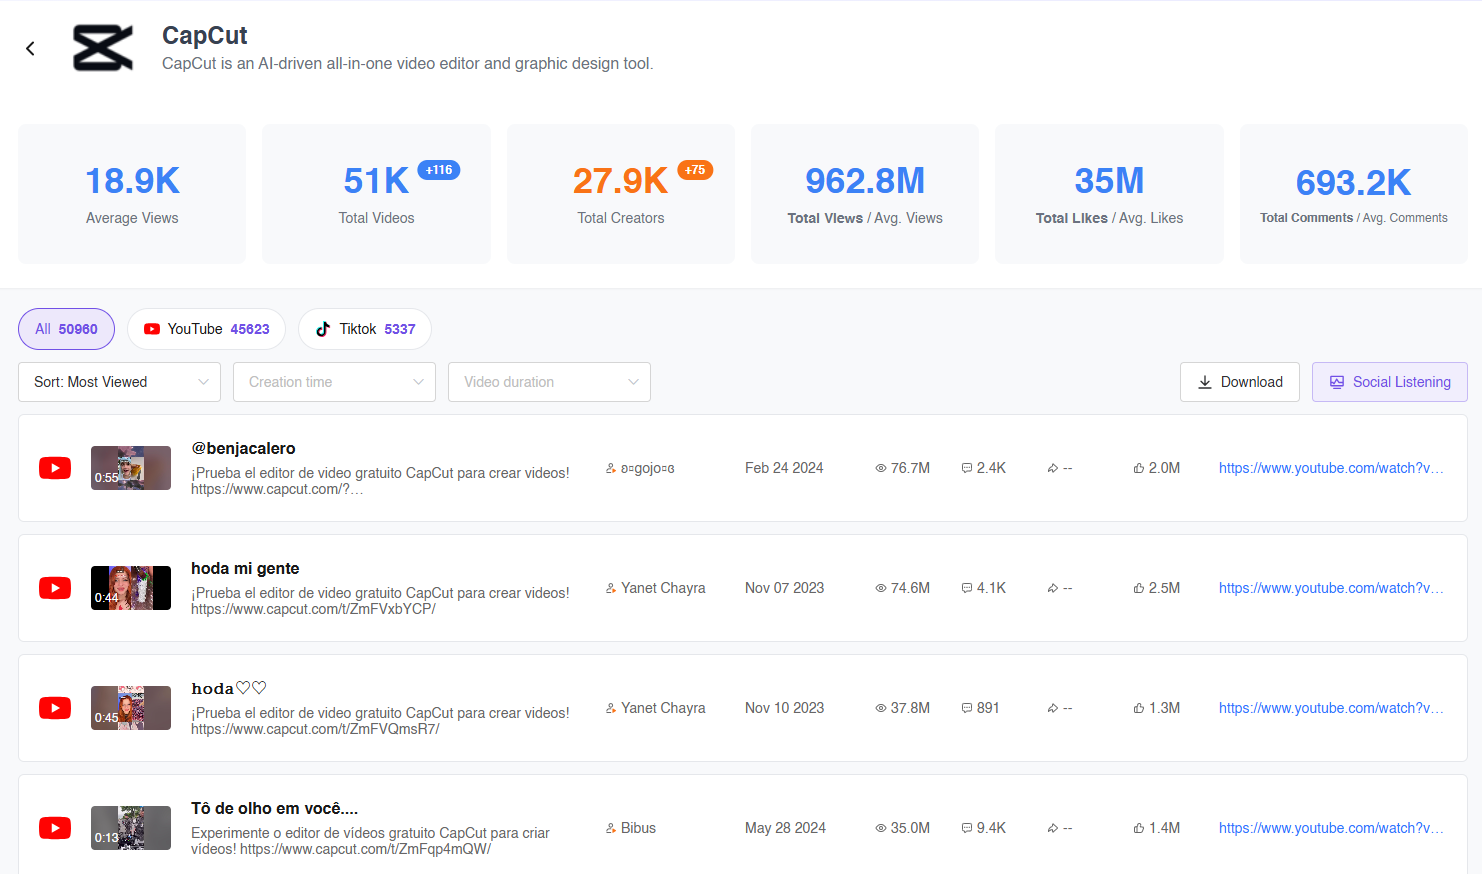Click the views eye icon beside 37.8M
Viewport: 1482px width, 874px height.
[x=881, y=708]
